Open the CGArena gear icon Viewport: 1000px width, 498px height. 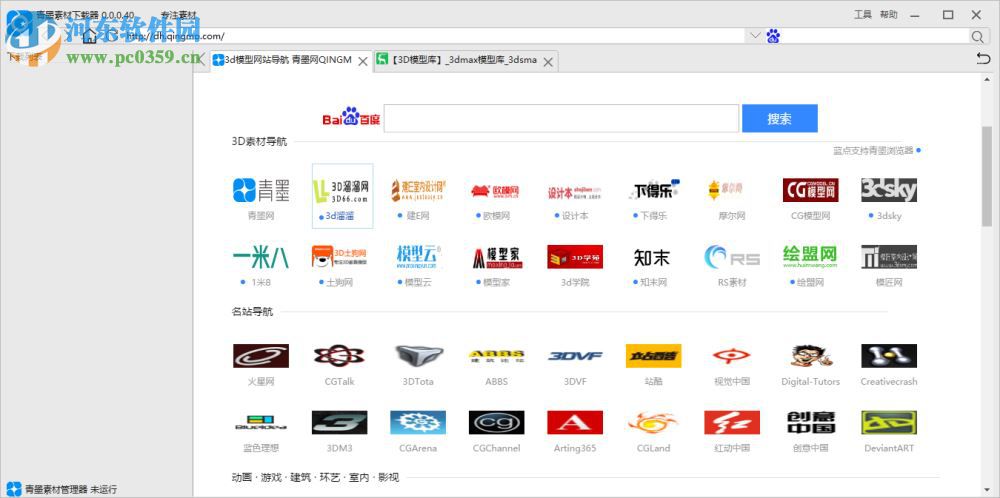(x=418, y=422)
